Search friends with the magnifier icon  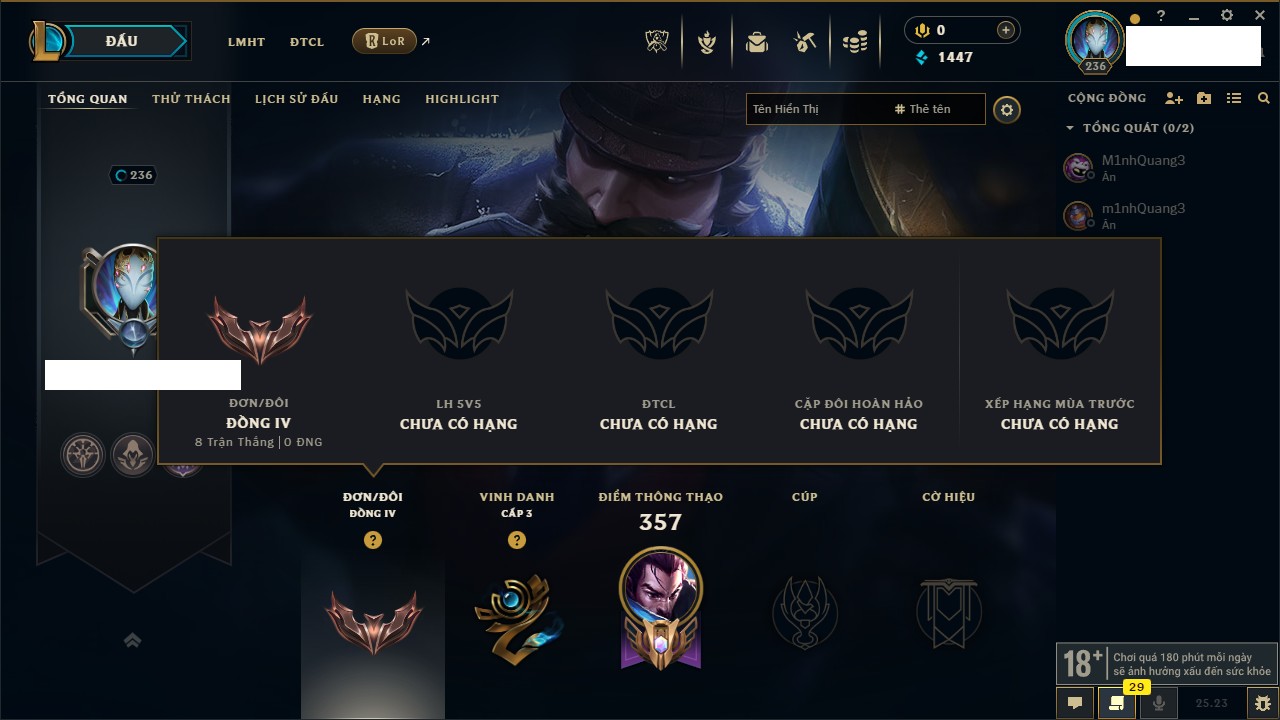click(x=1264, y=98)
